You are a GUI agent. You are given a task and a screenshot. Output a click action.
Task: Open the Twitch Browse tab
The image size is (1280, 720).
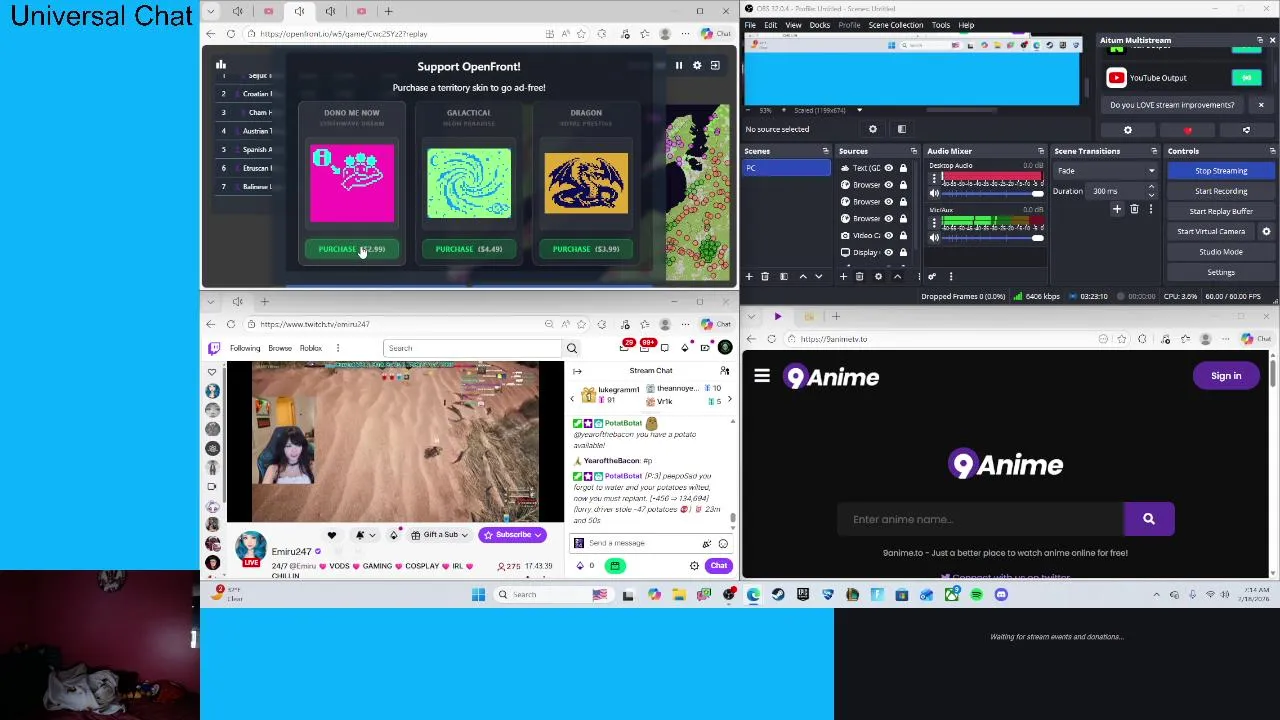coord(280,348)
